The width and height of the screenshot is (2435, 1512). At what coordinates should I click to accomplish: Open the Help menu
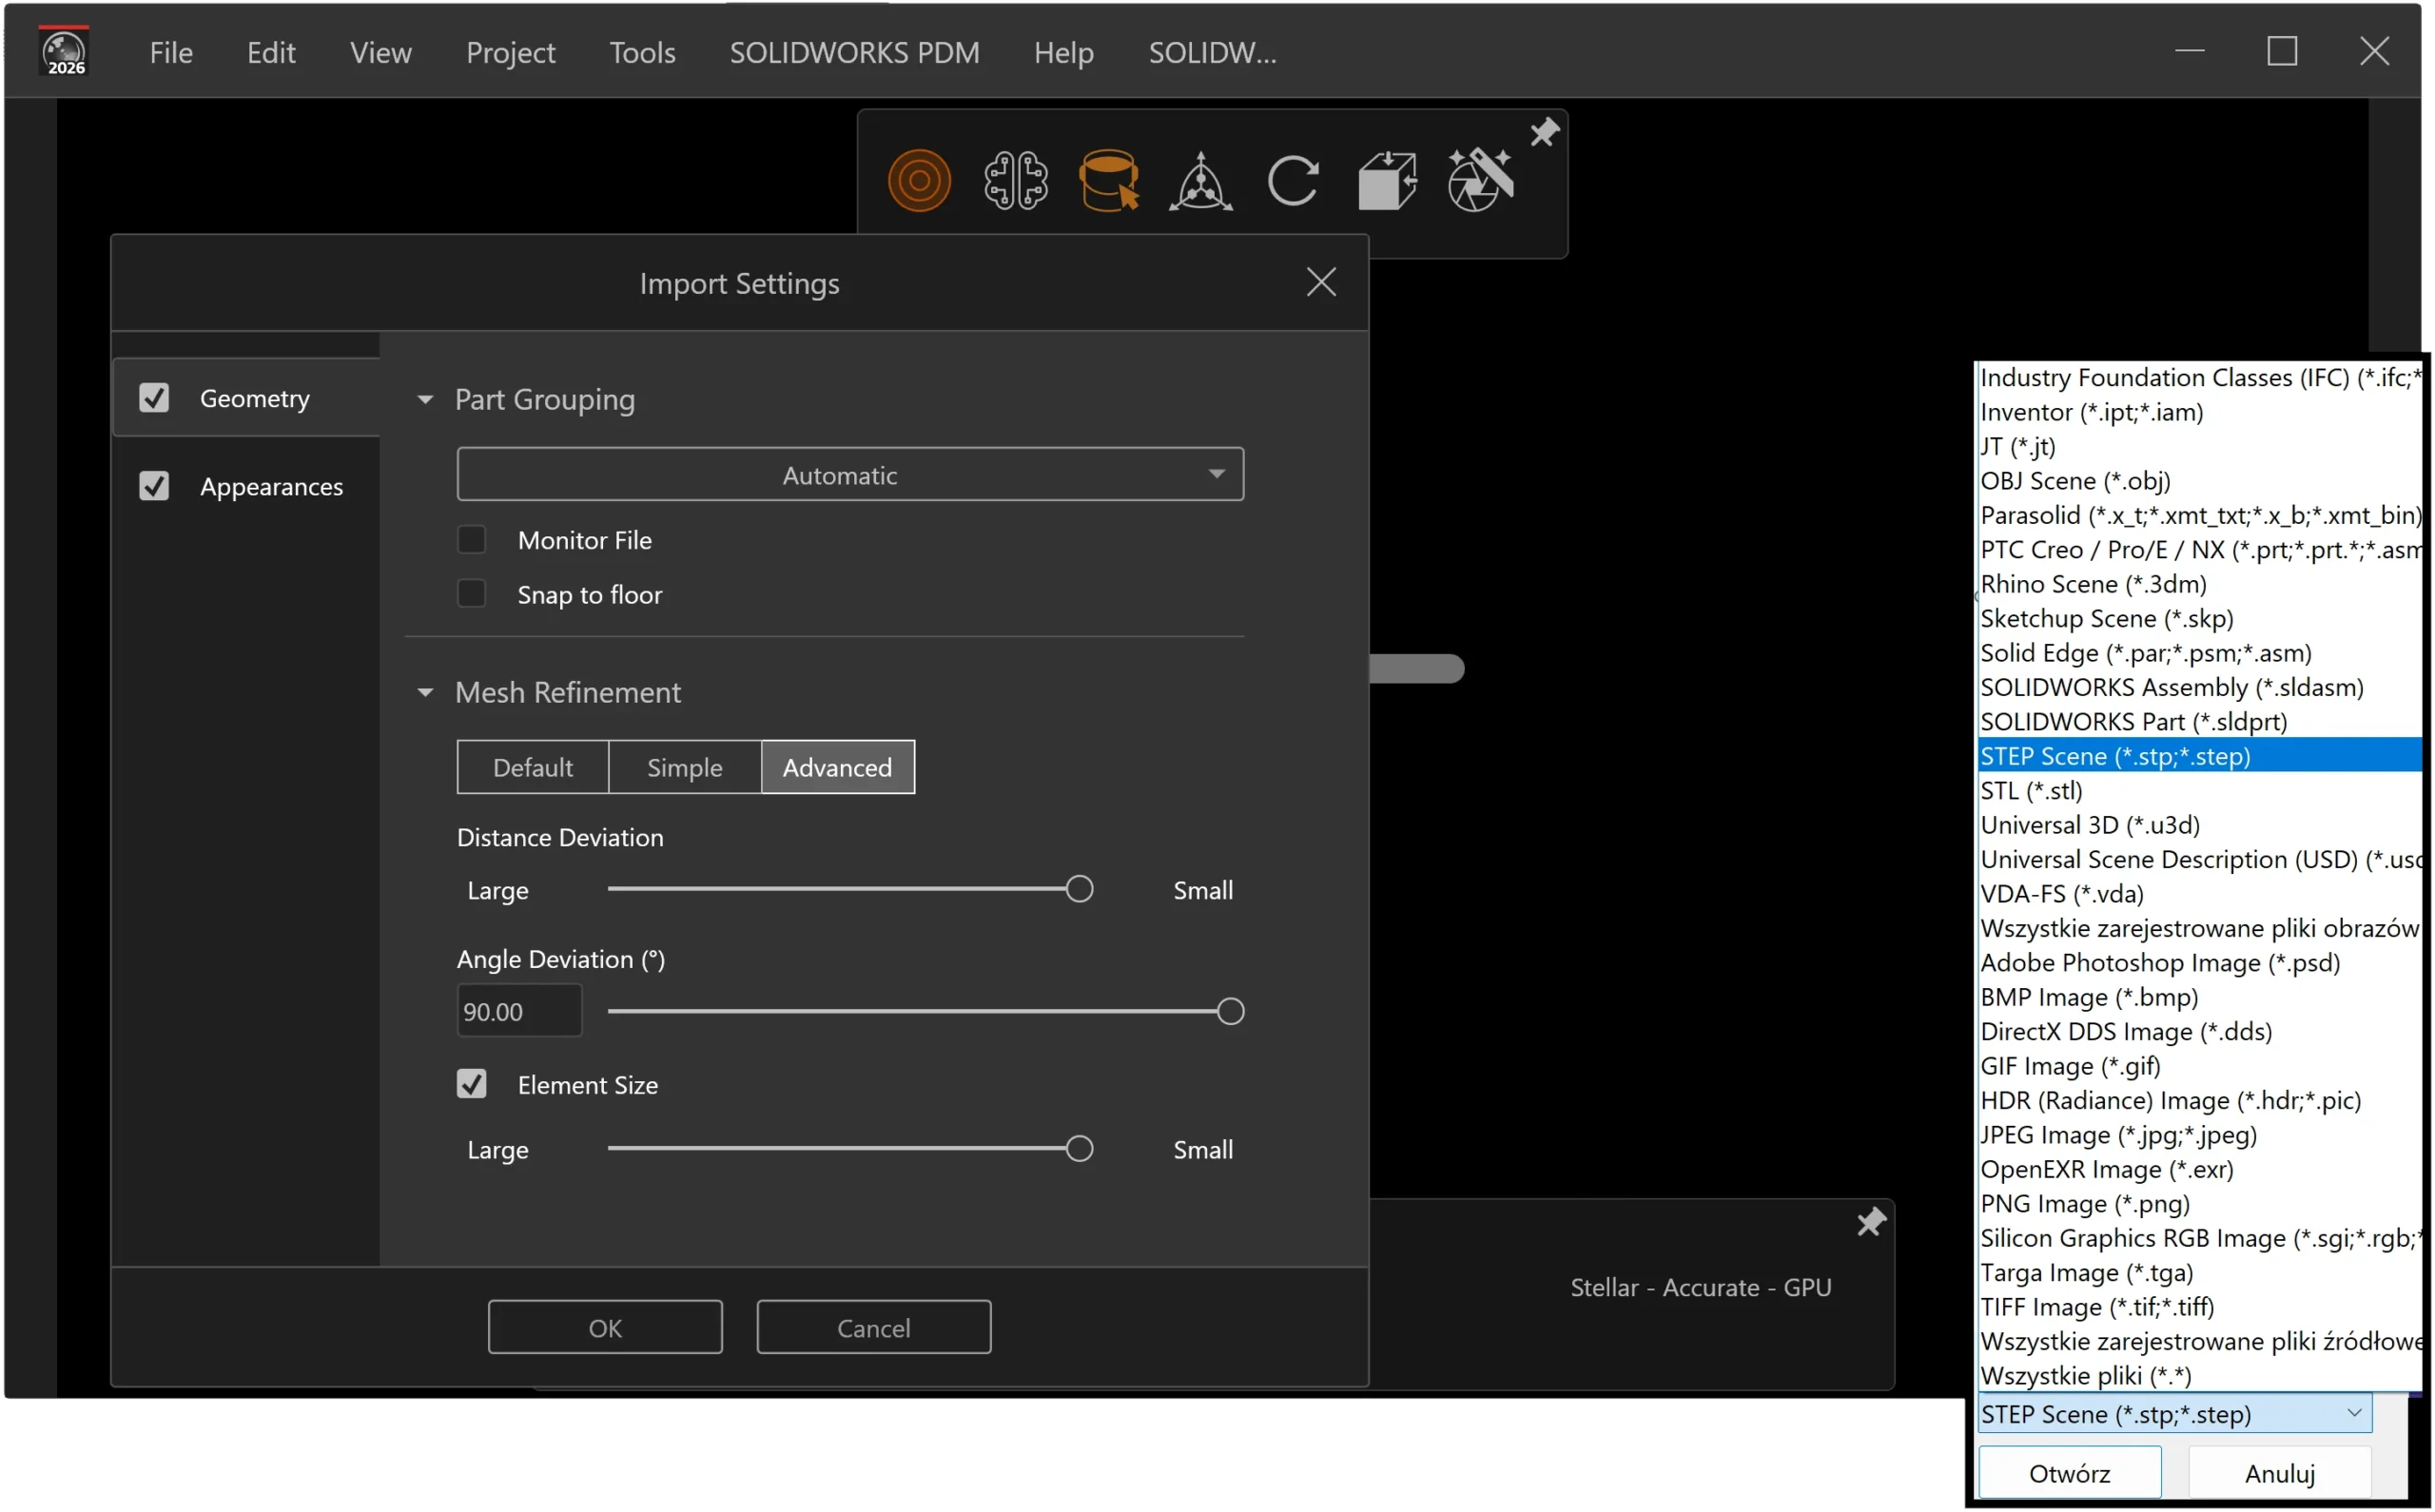click(x=1064, y=52)
